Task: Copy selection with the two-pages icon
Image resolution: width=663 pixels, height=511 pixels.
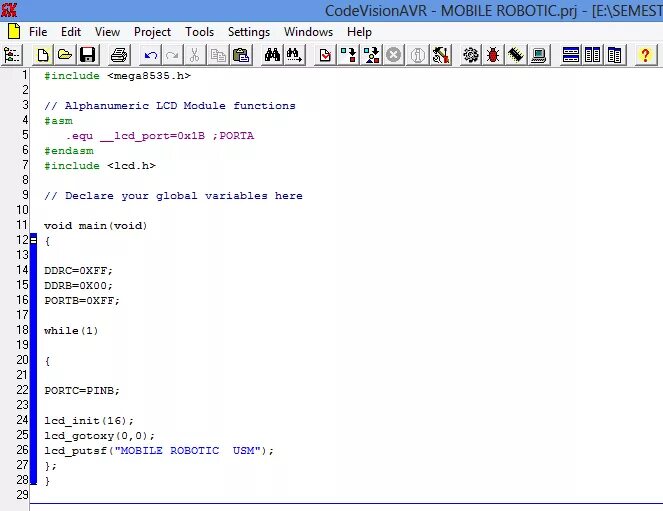Action: 218,55
